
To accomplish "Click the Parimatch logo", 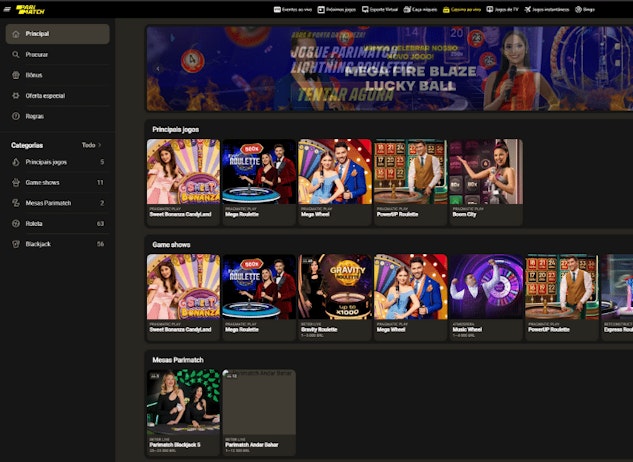I will [30, 9].
